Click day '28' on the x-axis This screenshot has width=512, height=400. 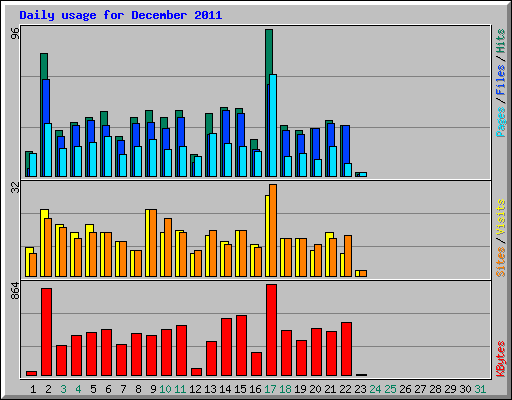435,389
